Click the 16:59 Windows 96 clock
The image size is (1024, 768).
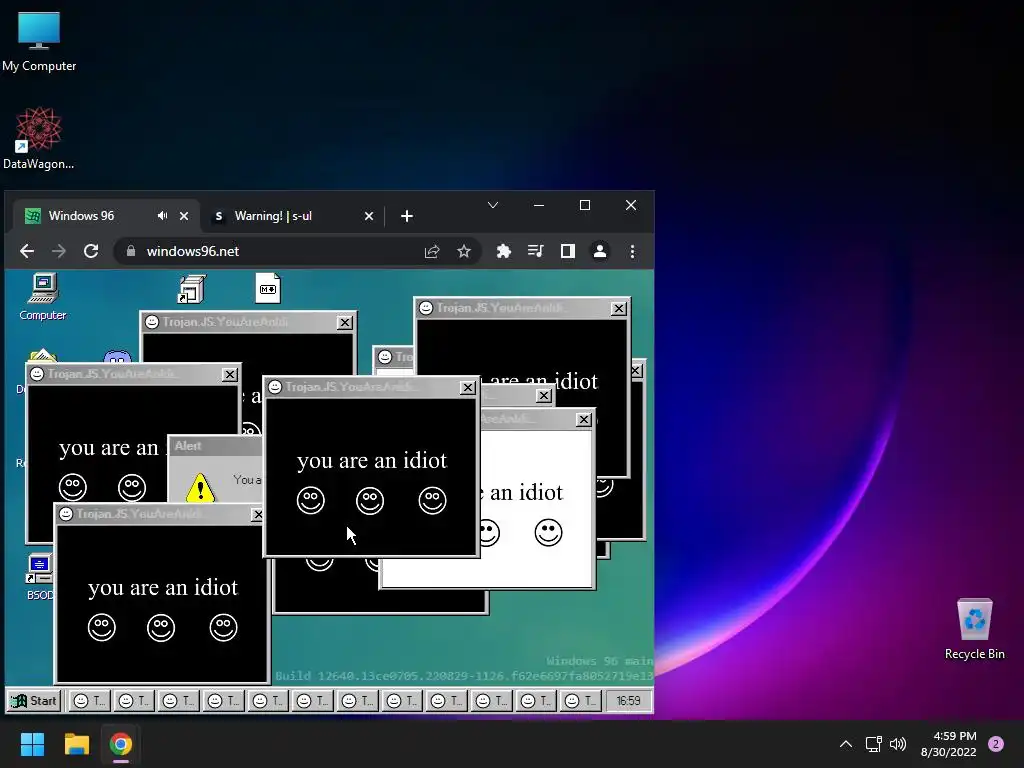pos(628,701)
